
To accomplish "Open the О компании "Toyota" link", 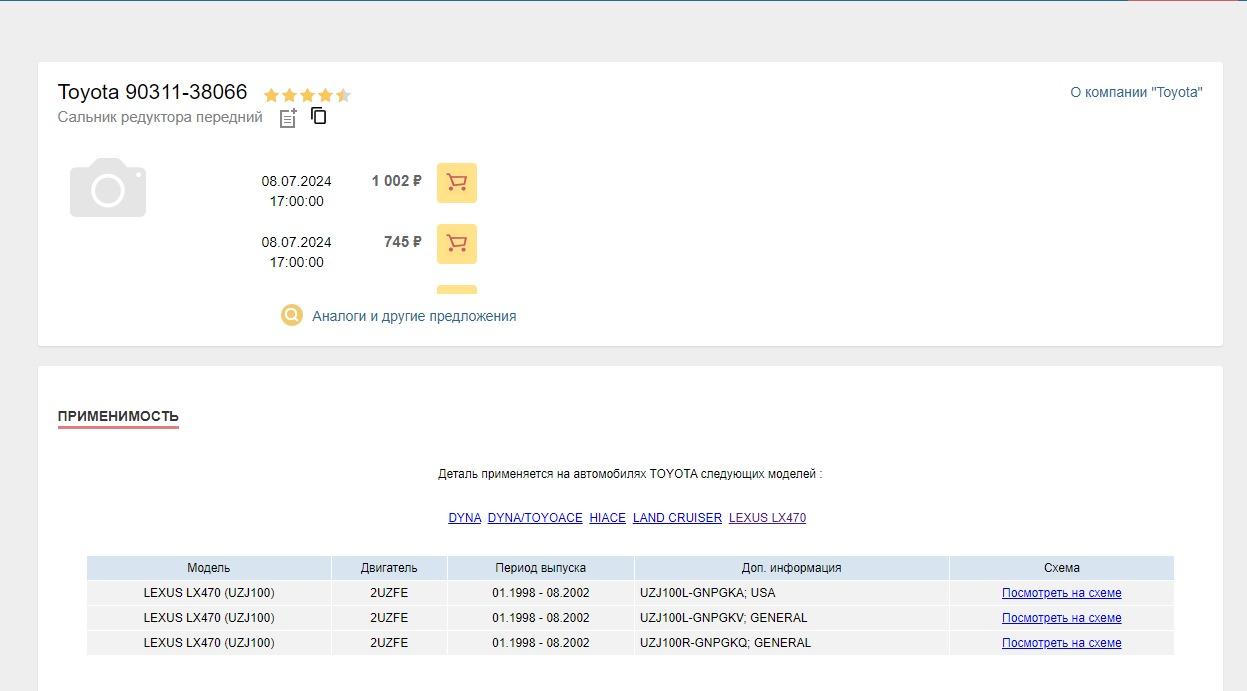I will pyautogui.click(x=1136, y=92).
